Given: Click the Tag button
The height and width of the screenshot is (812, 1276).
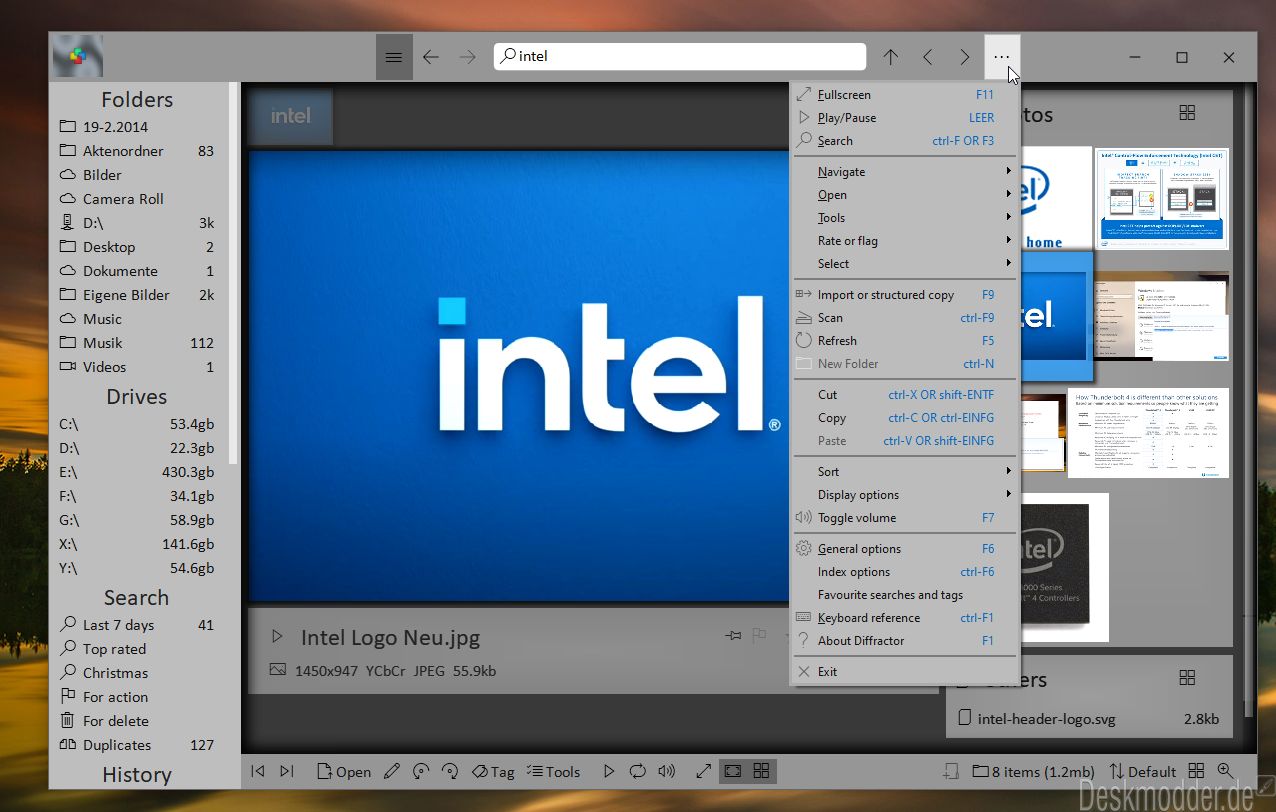Looking at the screenshot, I should tap(492, 771).
